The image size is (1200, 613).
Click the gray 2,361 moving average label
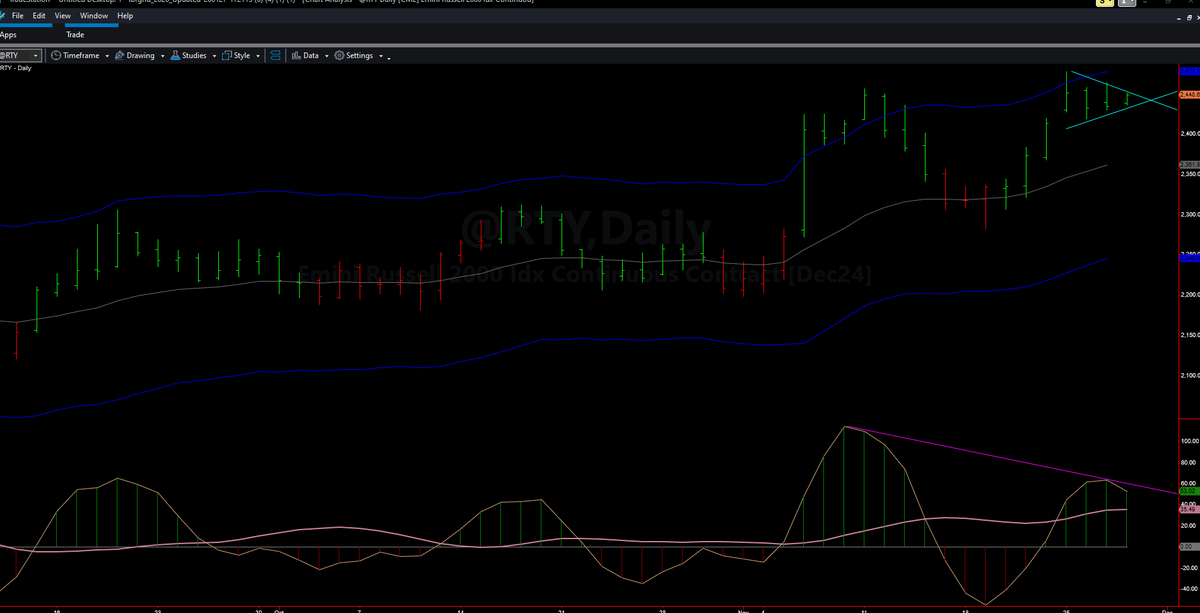pyautogui.click(x=1189, y=165)
